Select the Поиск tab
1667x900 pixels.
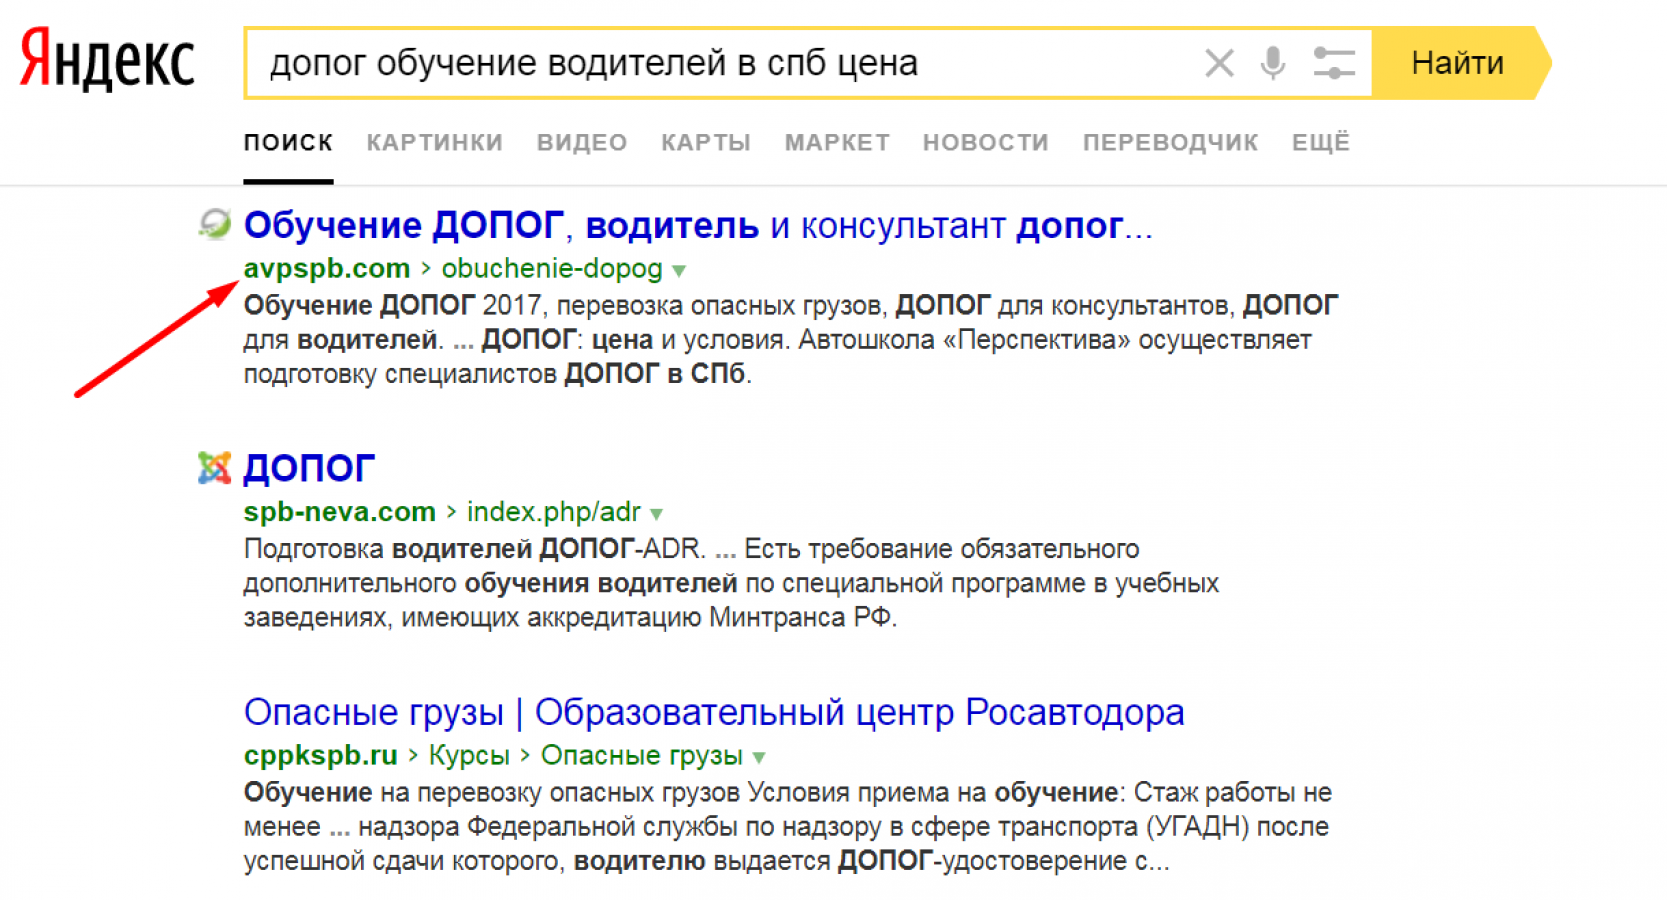click(x=288, y=143)
